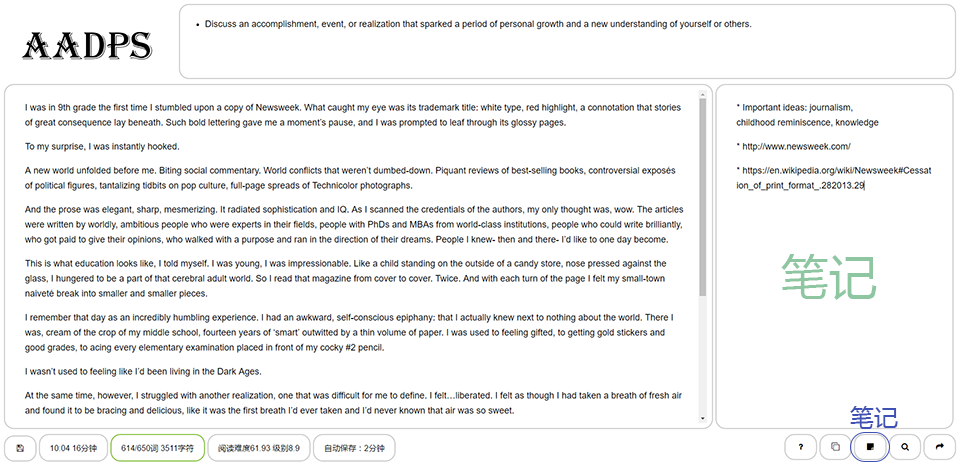Click the "Important ideas" note line
This screenshot has width=960, height=470.
808,115
